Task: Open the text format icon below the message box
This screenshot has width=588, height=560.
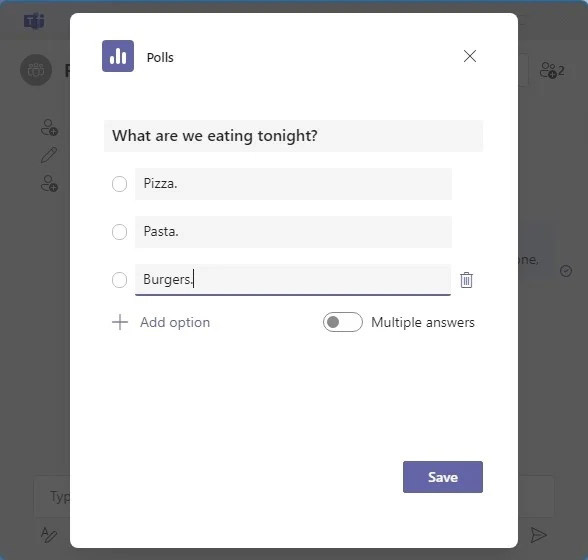Action: pos(49,535)
